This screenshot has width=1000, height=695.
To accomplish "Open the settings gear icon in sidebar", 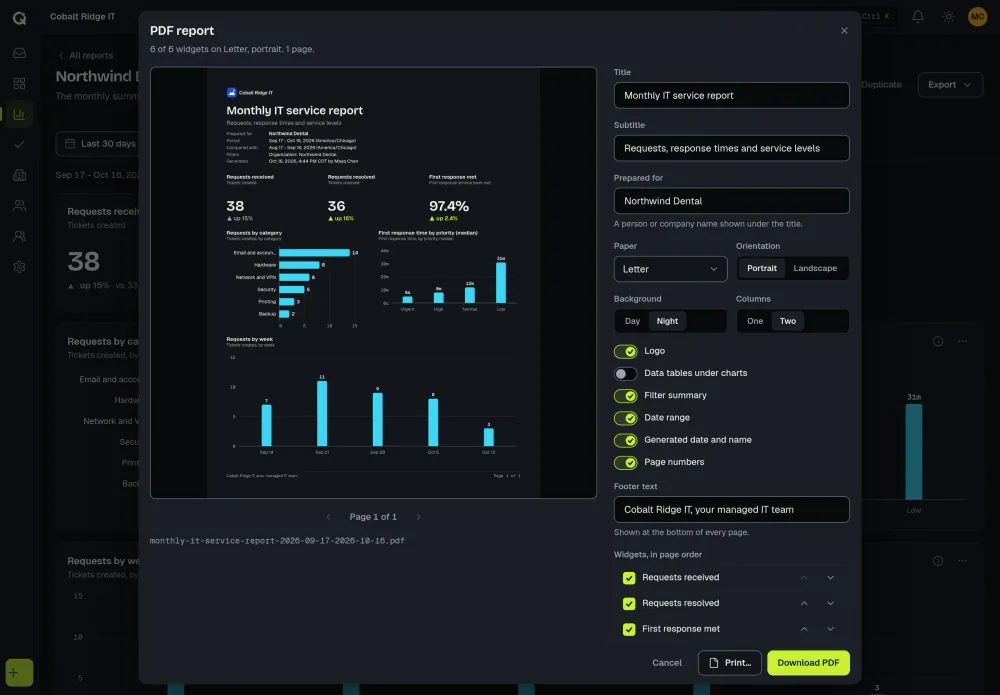I will tap(19, 267).
